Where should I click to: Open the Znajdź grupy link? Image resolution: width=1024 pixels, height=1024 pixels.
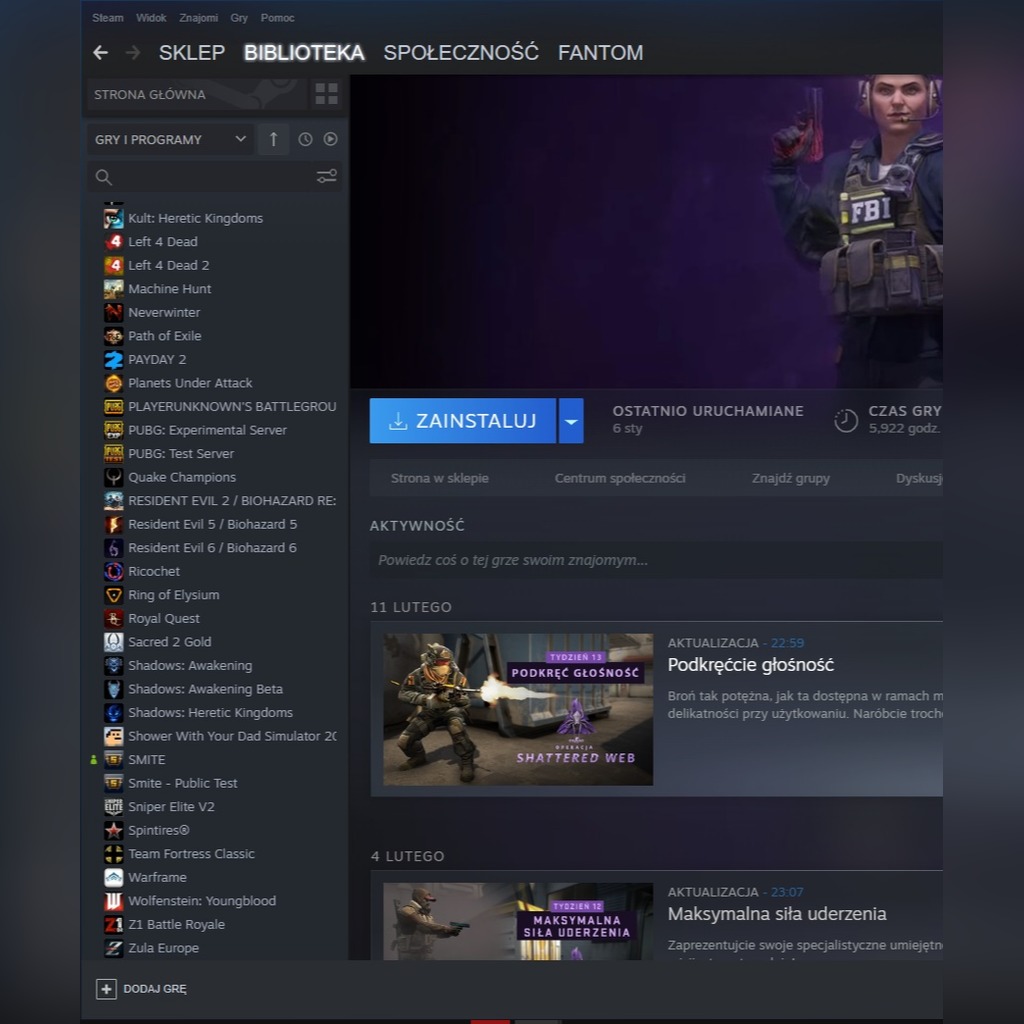click(x=791, y=478)
